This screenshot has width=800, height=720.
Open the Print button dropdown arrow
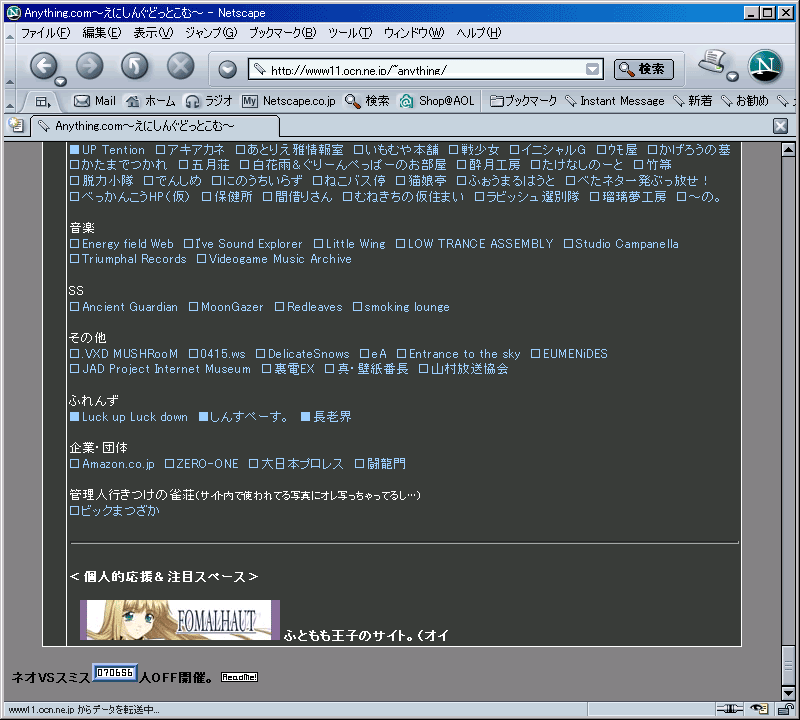point(733,77)
